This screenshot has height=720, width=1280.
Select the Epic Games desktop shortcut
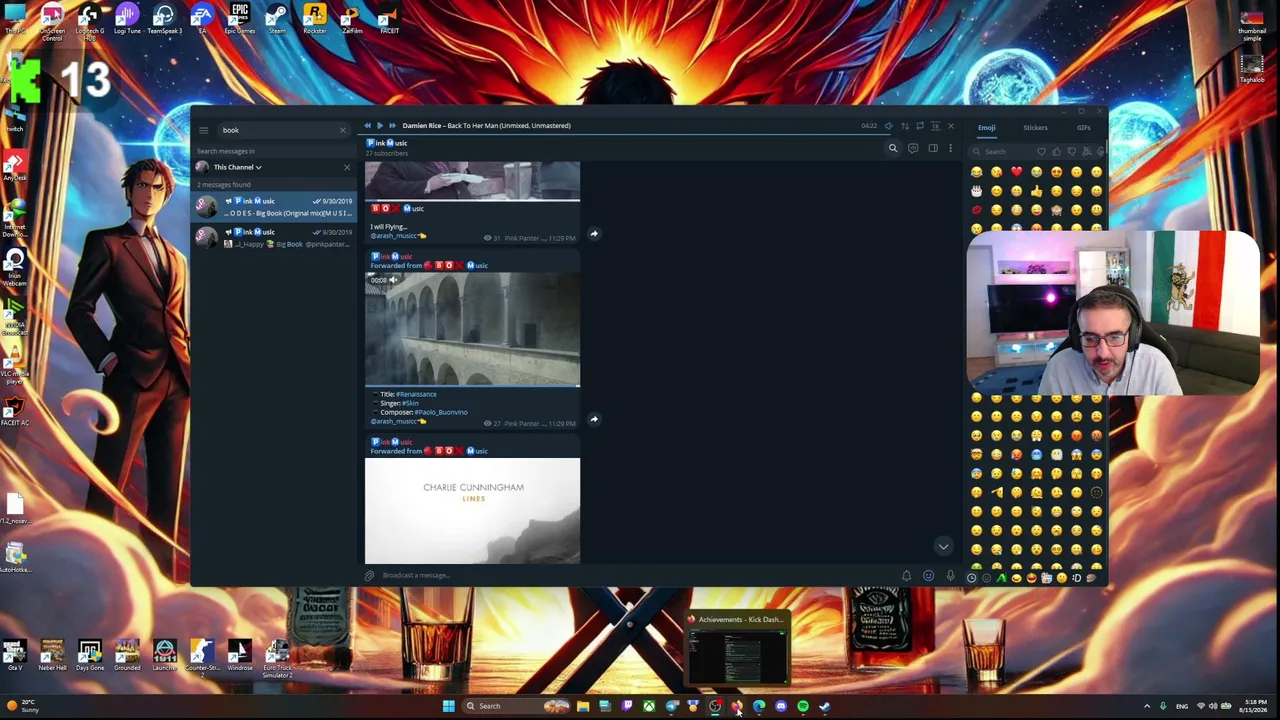click(240, 19)
